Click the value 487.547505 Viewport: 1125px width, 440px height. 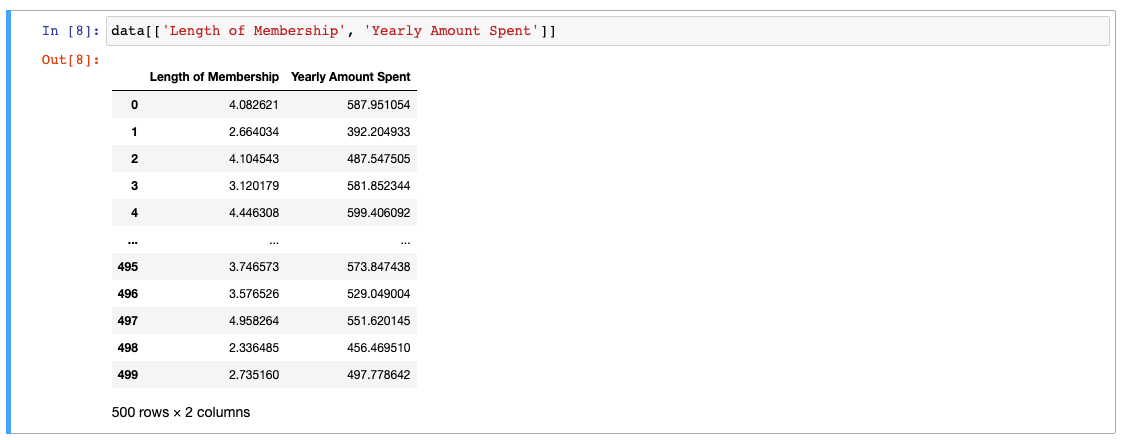coord(378,159)
